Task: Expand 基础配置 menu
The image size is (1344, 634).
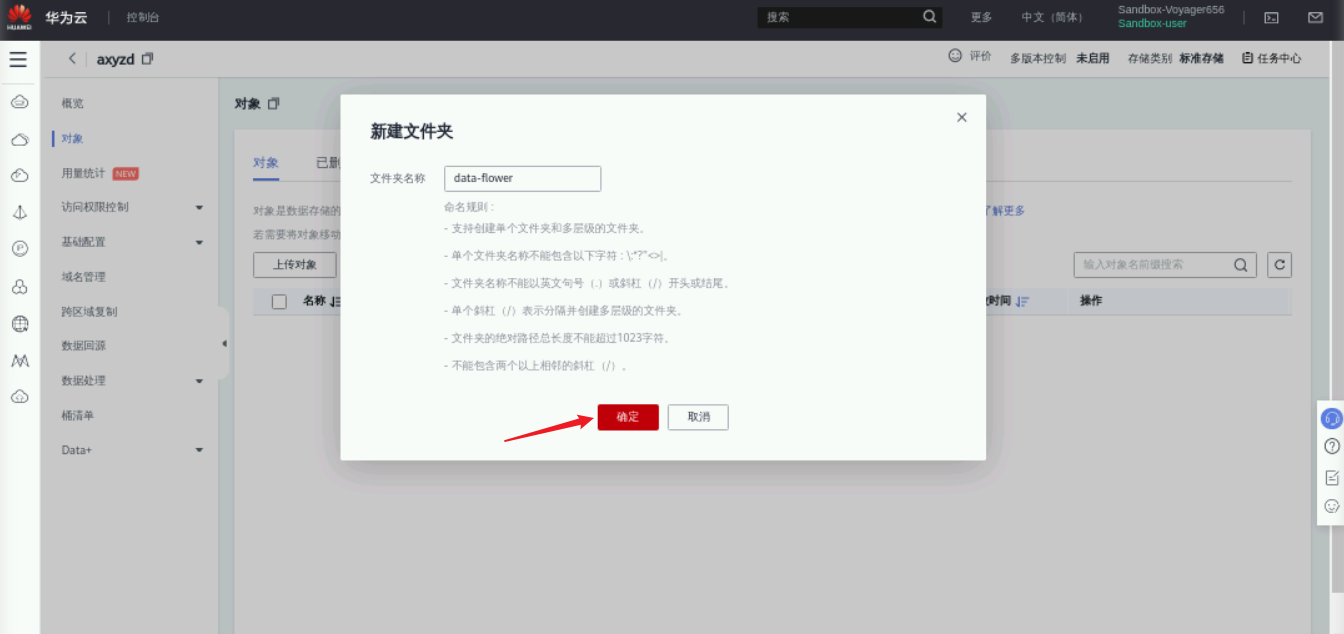Action: 132,242
